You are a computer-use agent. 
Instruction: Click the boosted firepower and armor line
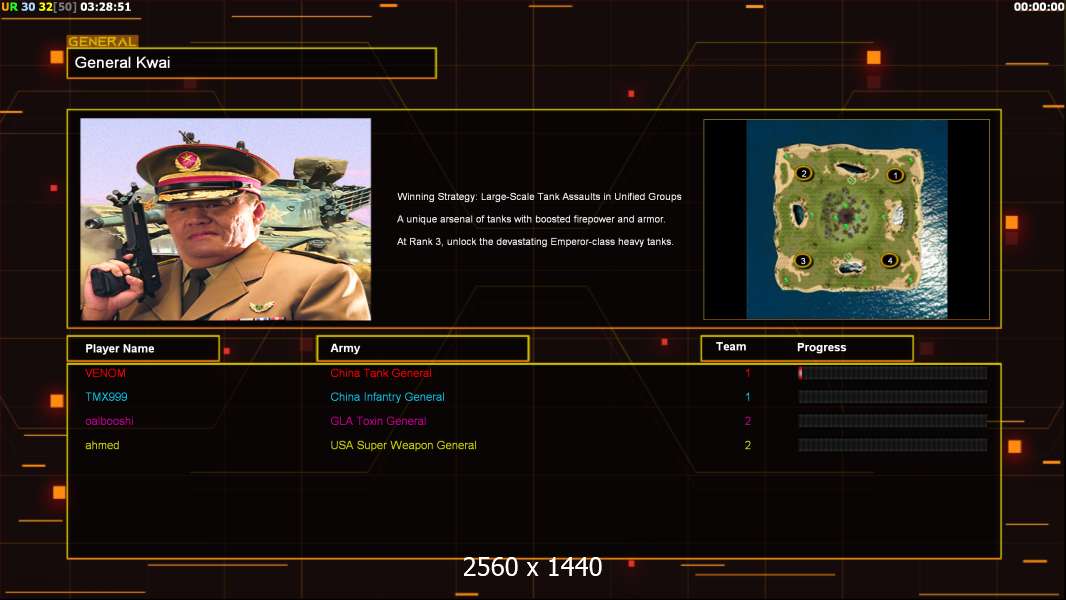click(531, 219)
